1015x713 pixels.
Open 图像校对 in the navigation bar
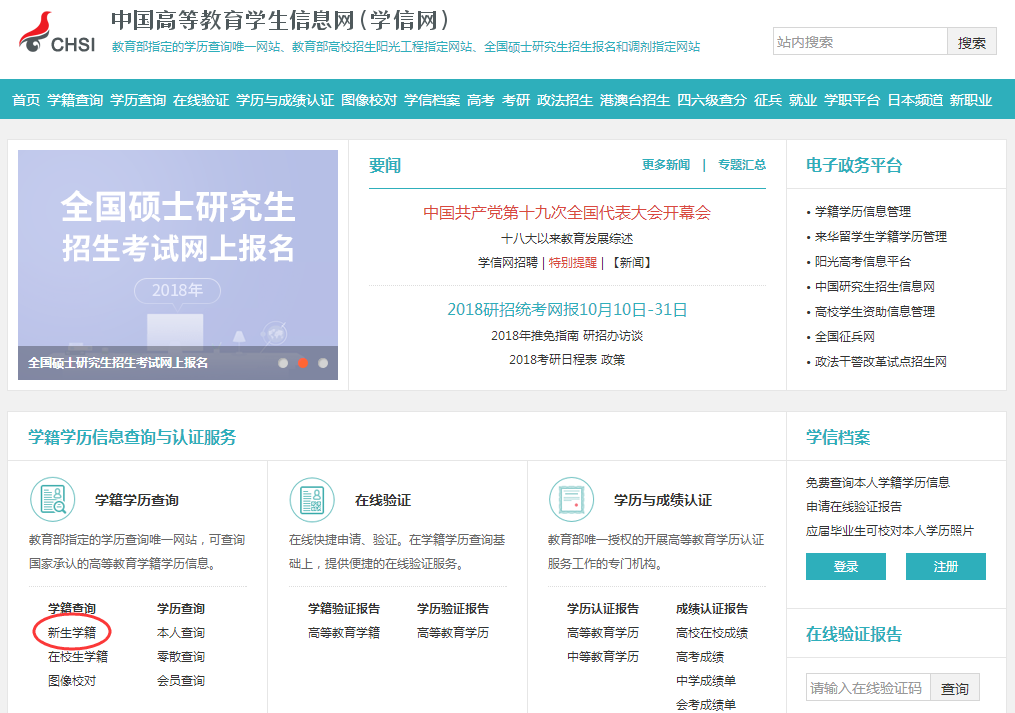(x=369, y=100)
